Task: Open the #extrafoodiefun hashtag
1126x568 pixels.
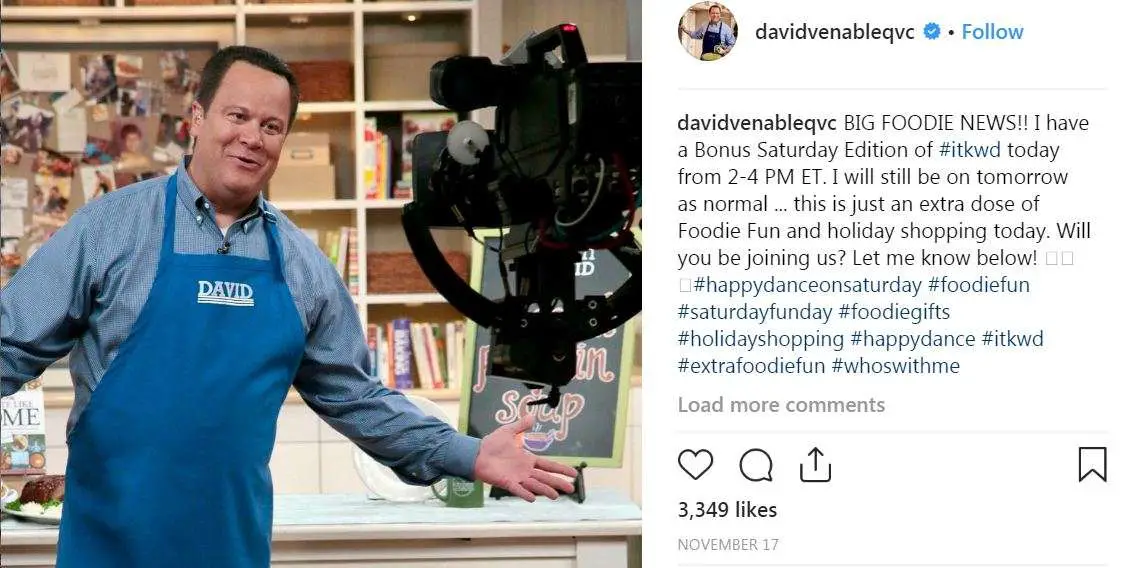Action: (x=751, y=366)
